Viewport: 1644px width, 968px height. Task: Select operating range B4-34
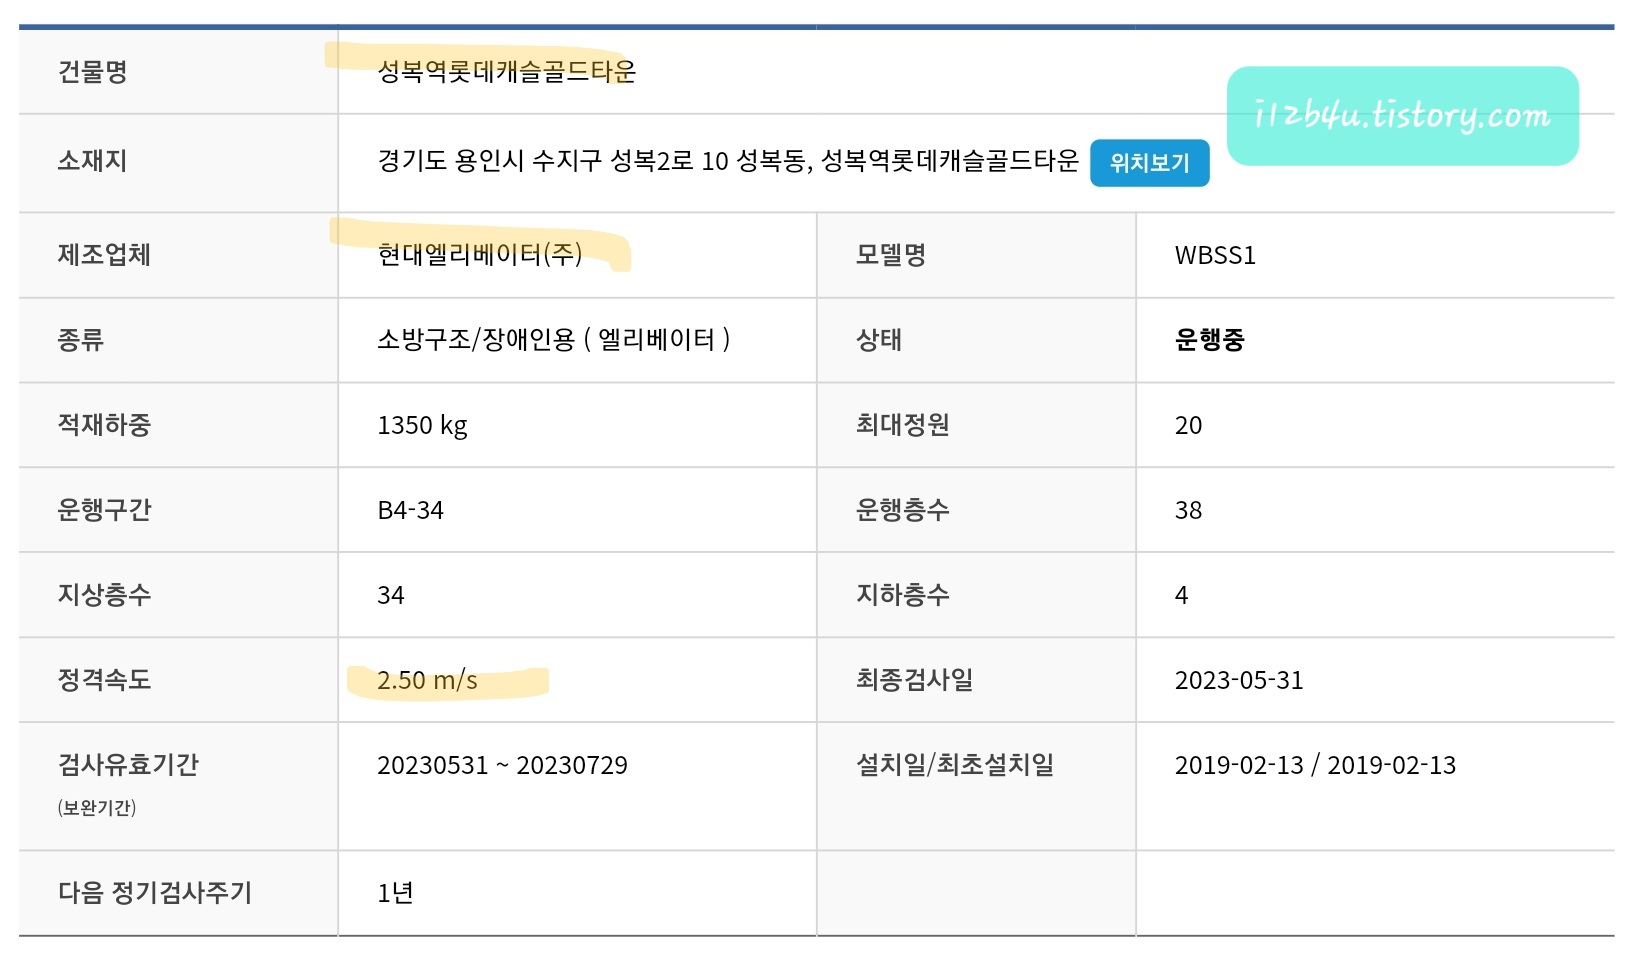tap(410, 511)
